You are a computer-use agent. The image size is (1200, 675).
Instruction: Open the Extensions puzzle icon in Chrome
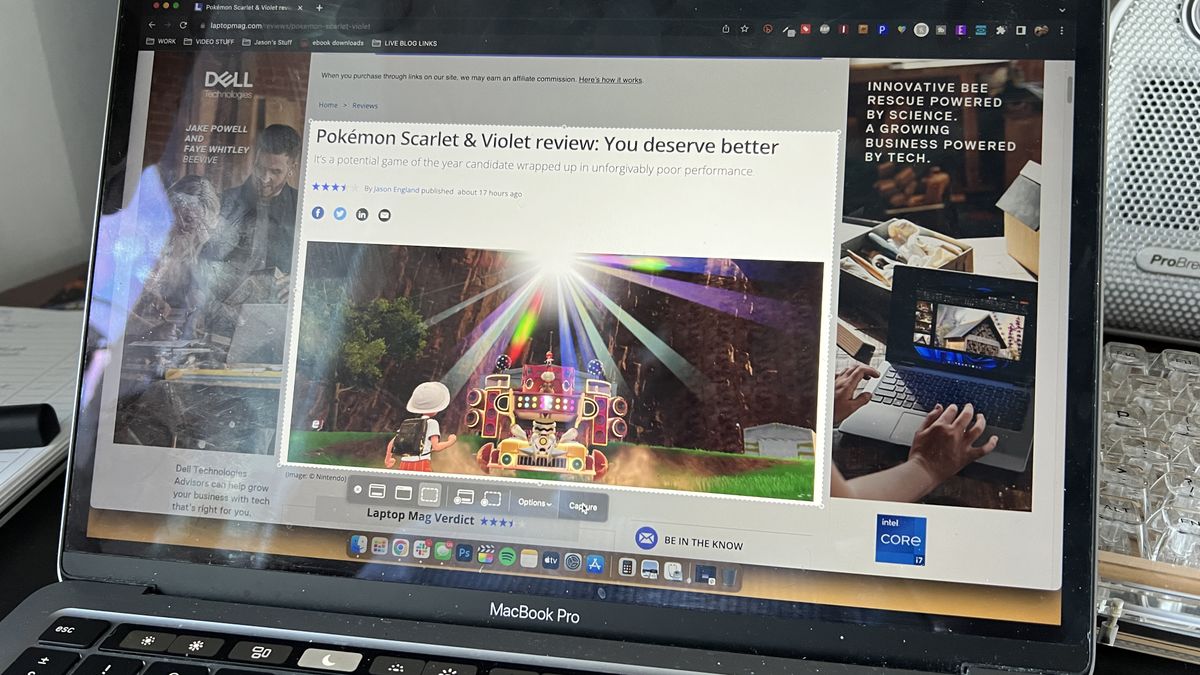tap(1001, 29)
